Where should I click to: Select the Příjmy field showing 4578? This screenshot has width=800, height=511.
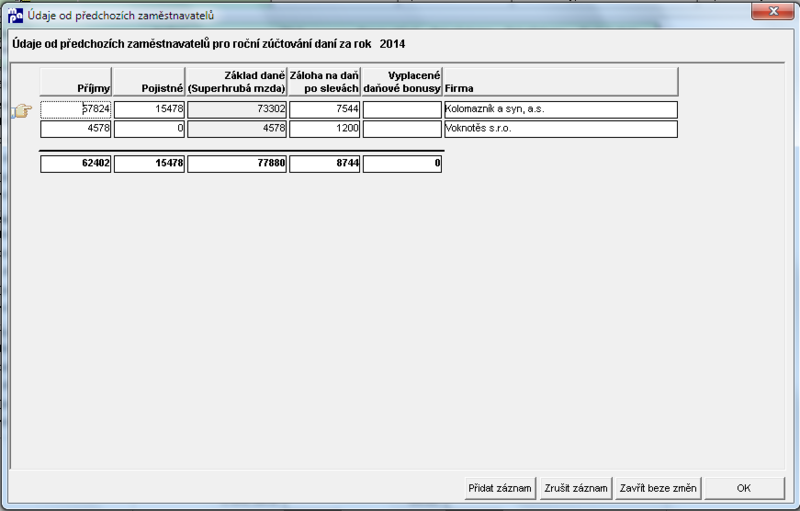point(76,129)
